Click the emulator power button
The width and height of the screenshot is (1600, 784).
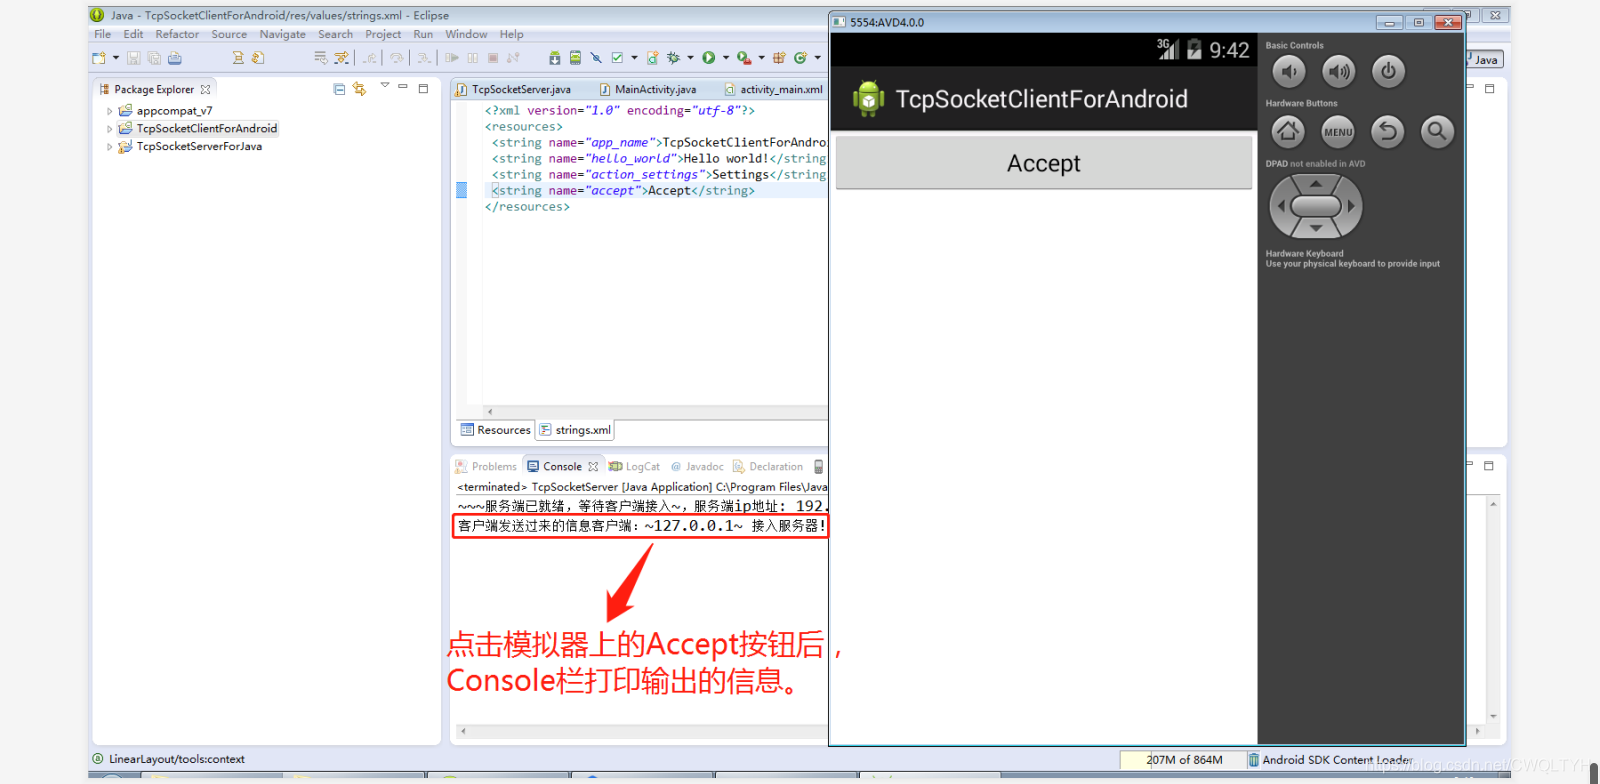coord(1388,71)
